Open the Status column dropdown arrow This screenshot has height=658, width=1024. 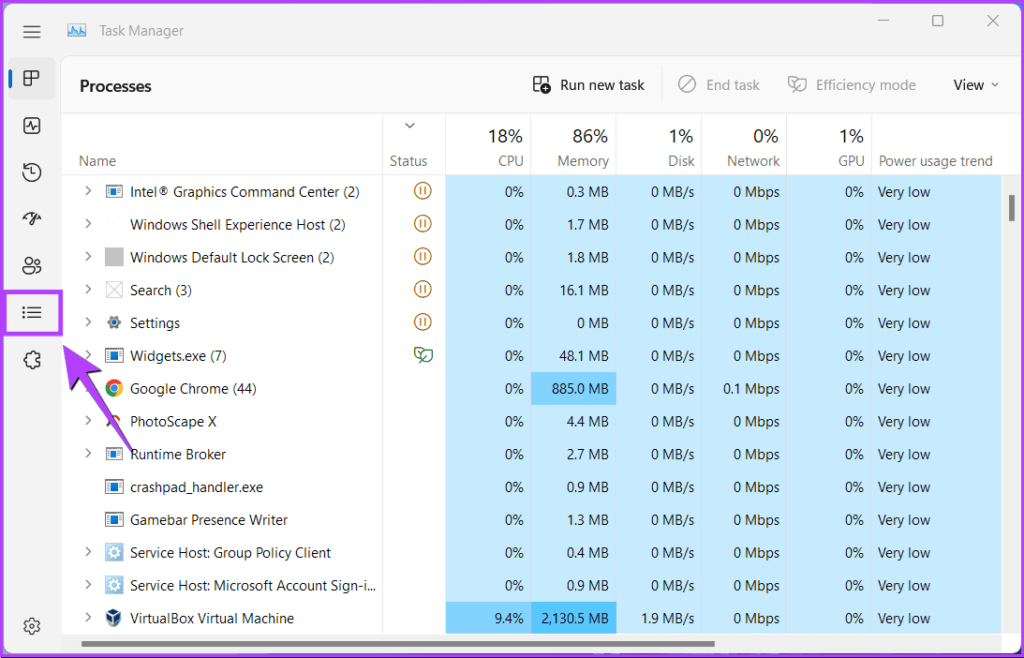click(410, 126)
